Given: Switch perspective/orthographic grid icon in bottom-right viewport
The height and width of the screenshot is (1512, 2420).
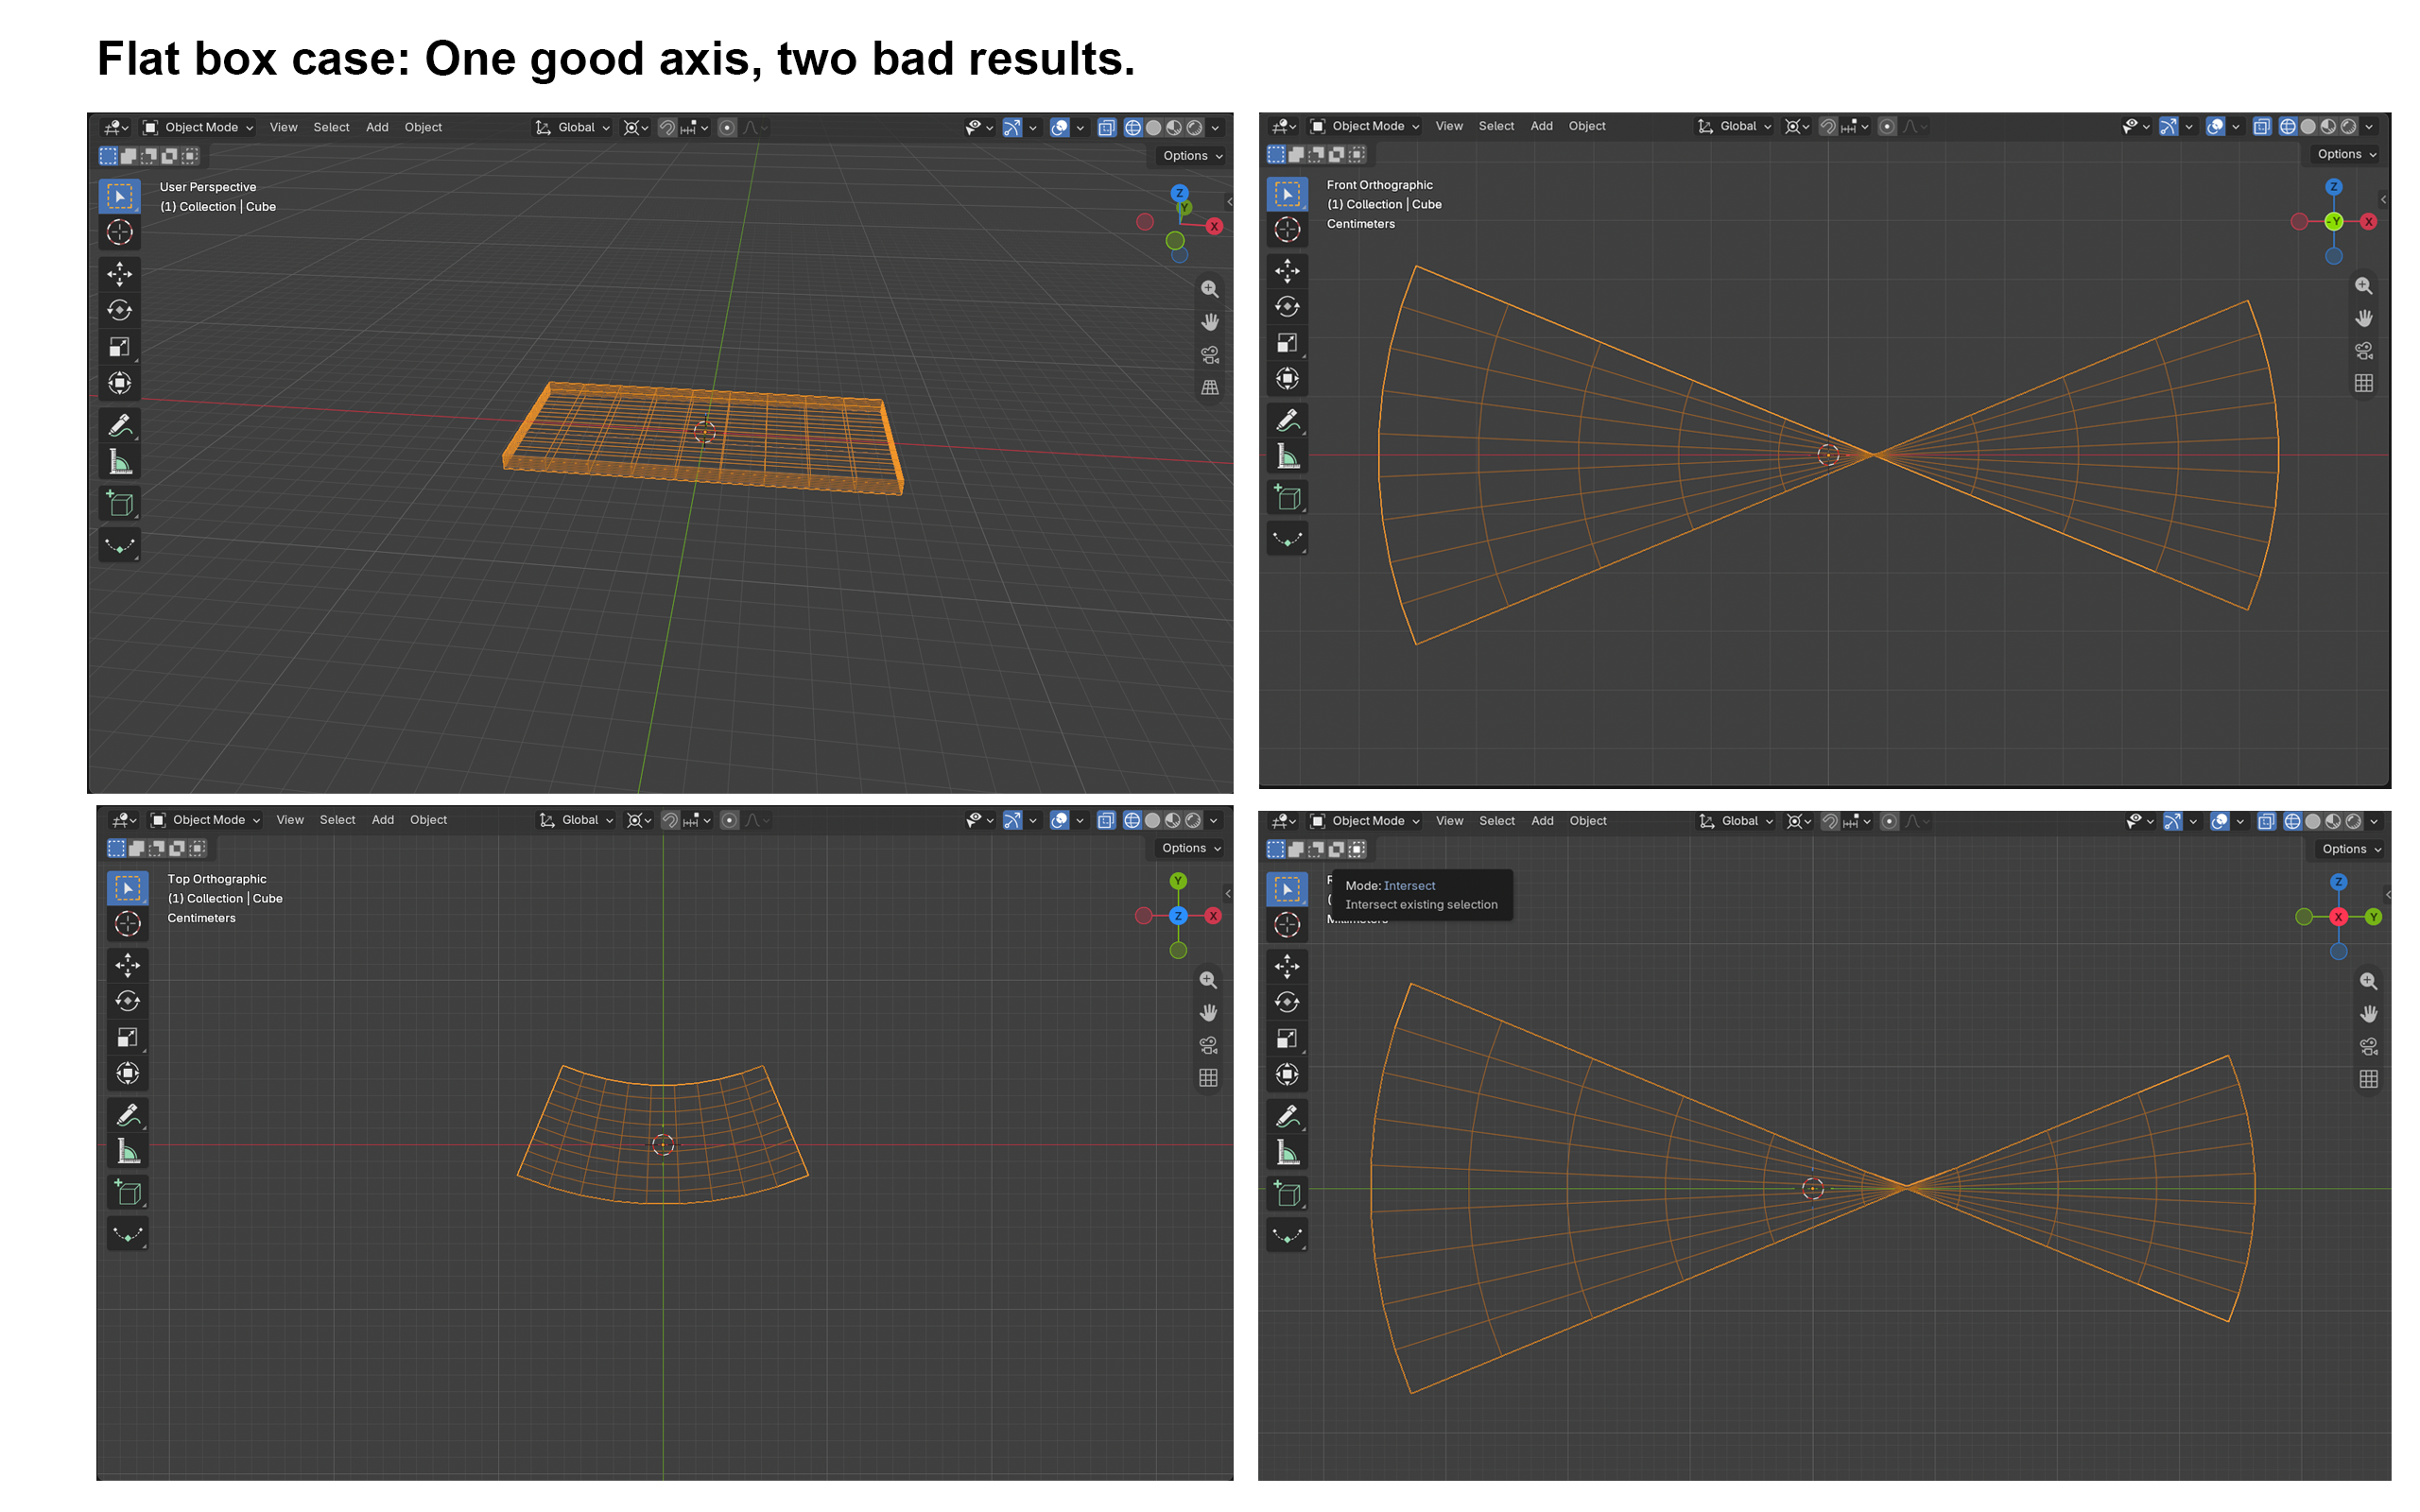Looking at the screenshot, I should 2368,1079.
